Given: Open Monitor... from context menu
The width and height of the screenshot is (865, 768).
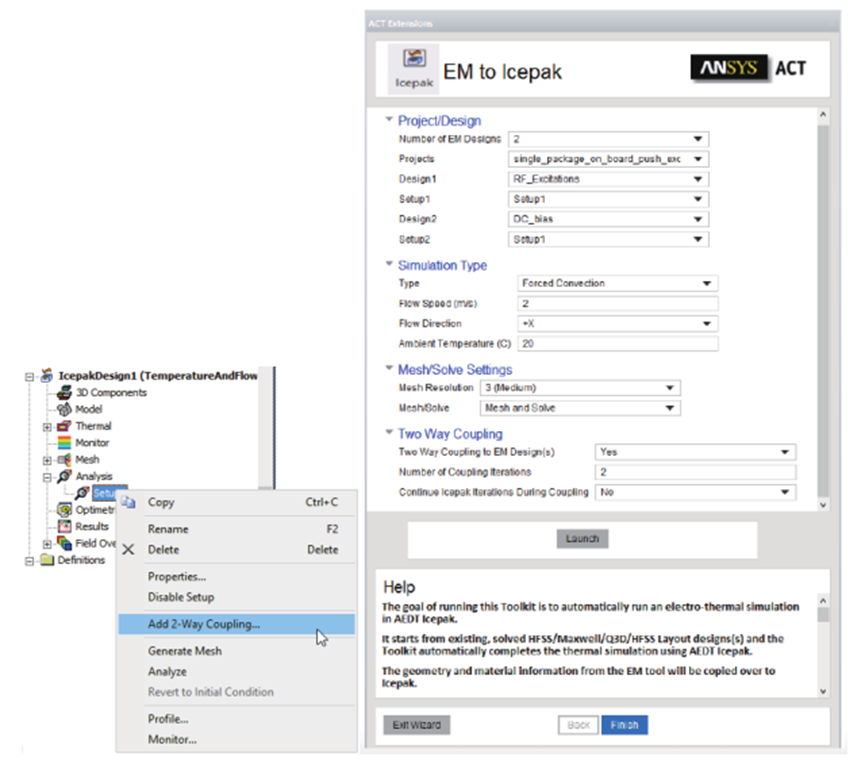Looking at the screenshot, I should tap(237, 739).
